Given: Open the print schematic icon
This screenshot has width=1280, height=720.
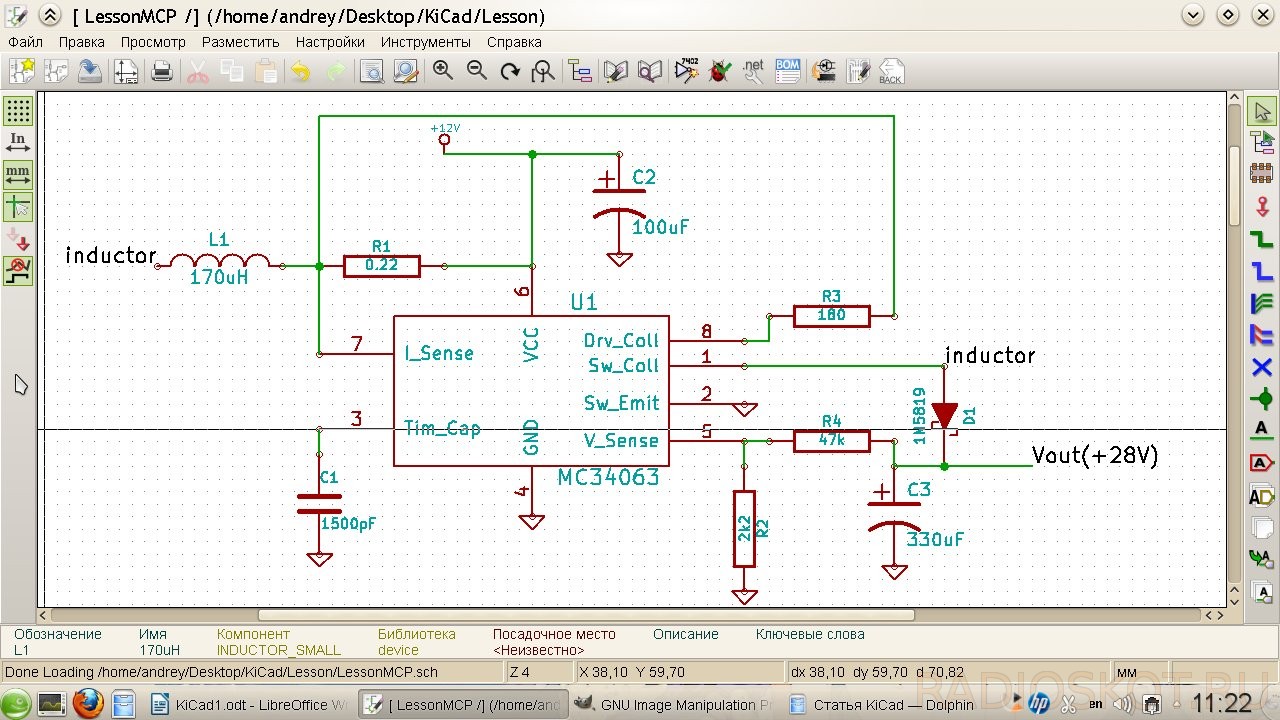Looking at the screenshot, I should (162, 70).
